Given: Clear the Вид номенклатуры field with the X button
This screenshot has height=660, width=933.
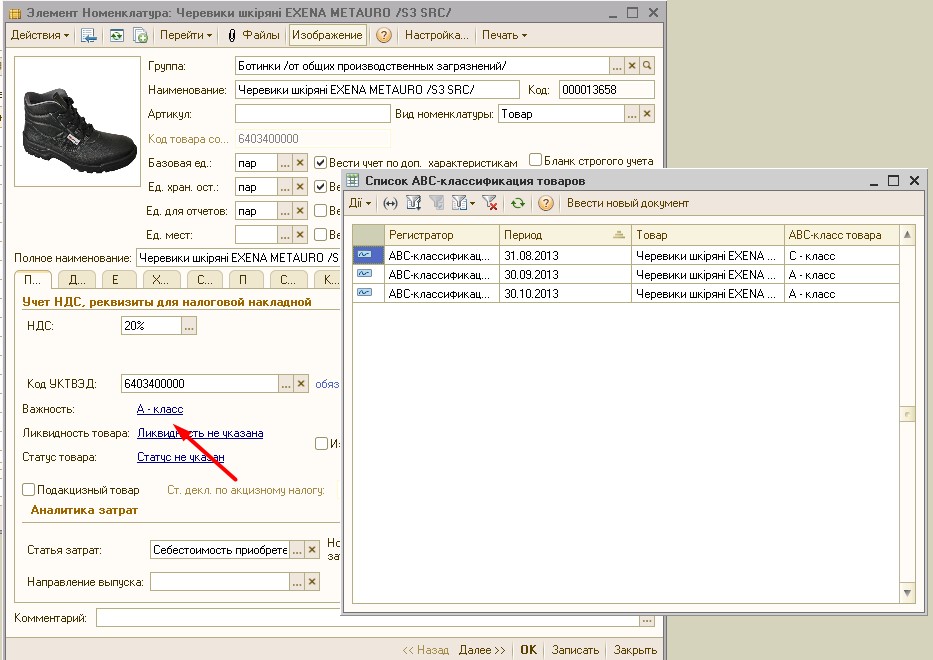Looking at the screenshot, I should pyautogui.click(x=647, y=114).
